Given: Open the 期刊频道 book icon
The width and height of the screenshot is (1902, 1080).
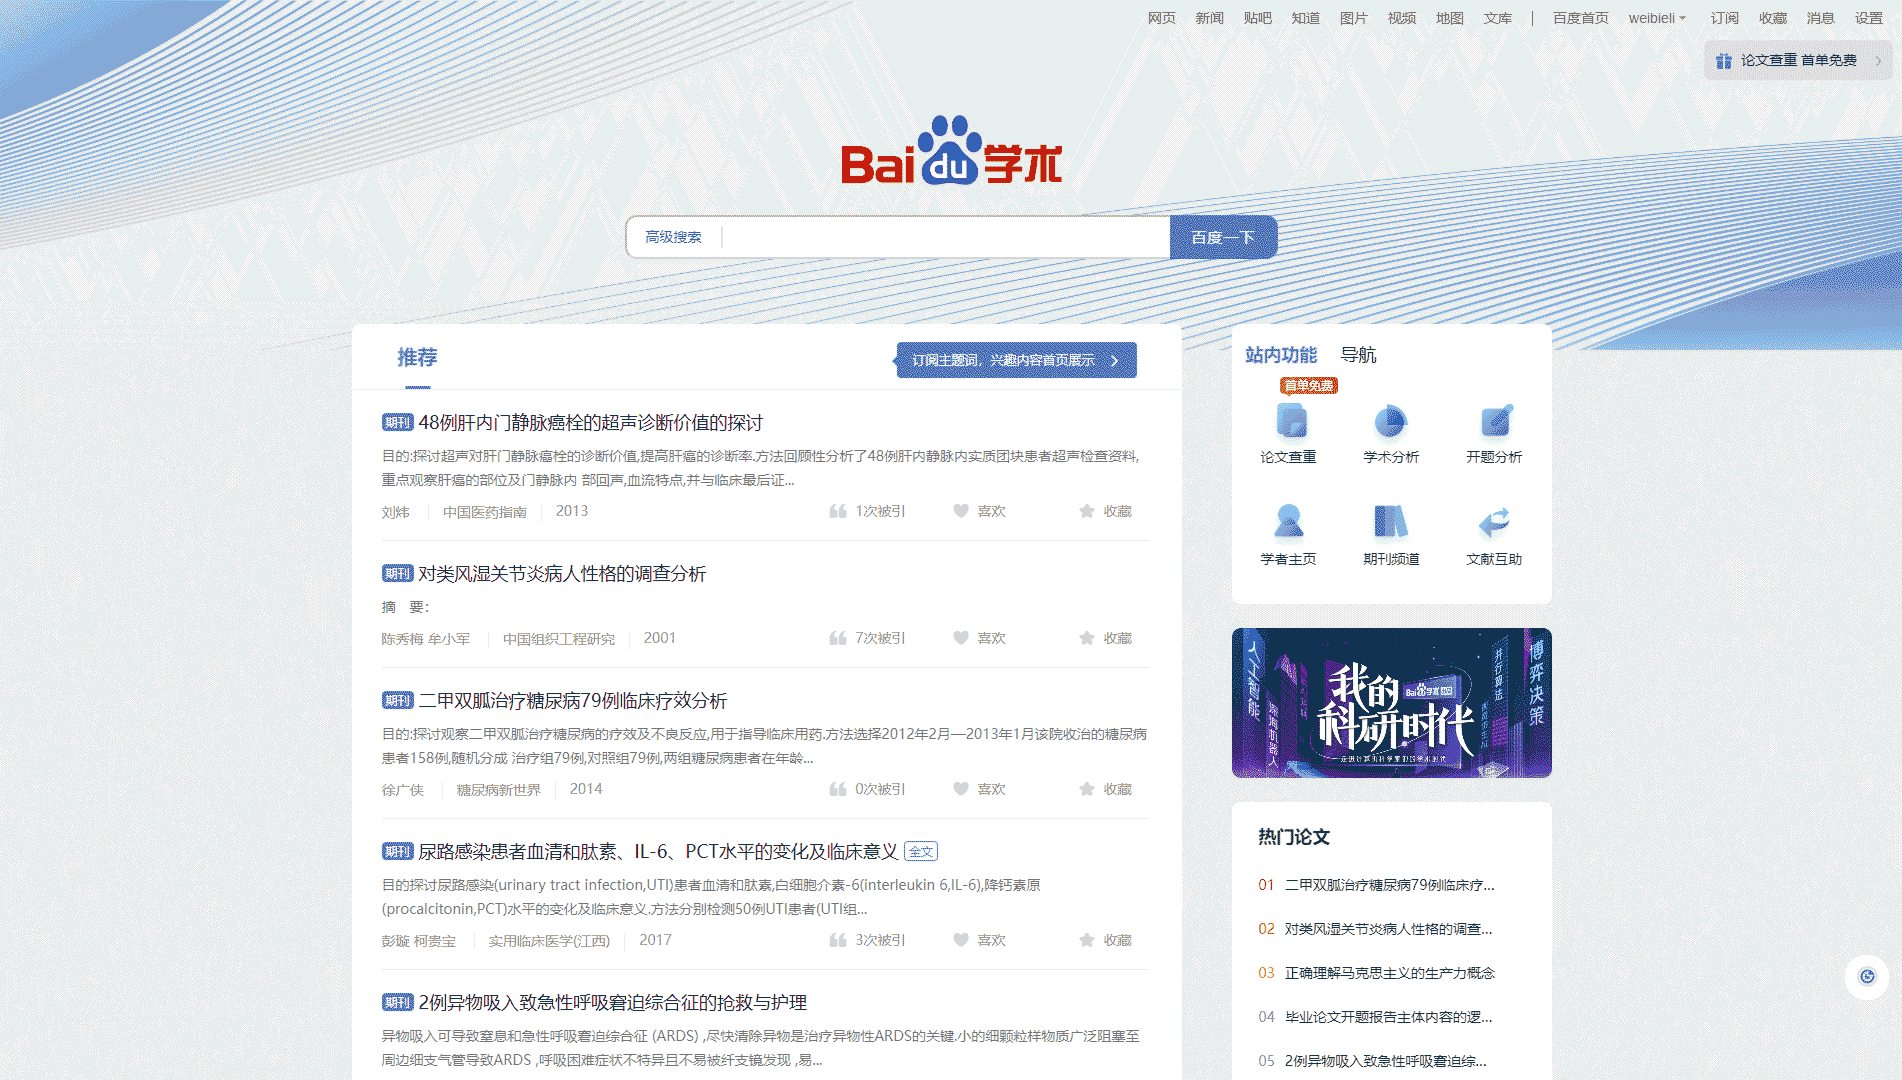Looking at the screenshot, I should (x=1390, y=522).
